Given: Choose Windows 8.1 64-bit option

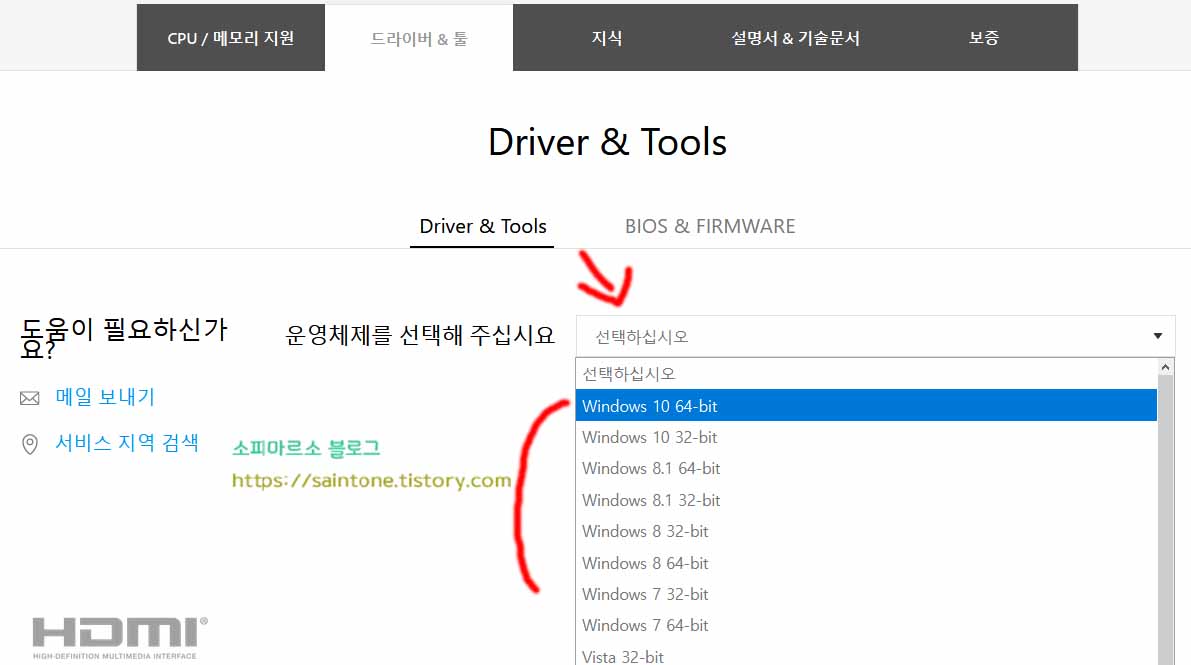Looking at the screenshot, I should pos(866,468).
